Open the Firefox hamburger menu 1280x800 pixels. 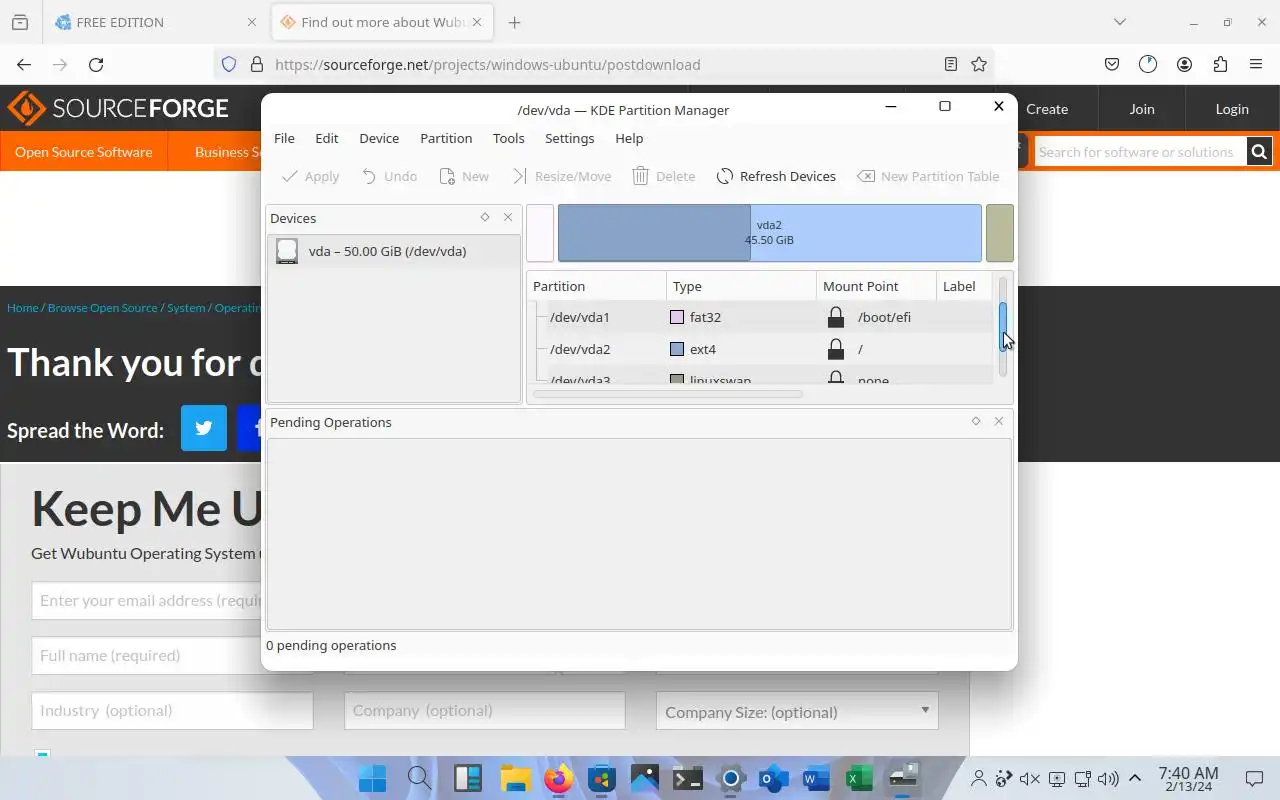(1256, 64)
